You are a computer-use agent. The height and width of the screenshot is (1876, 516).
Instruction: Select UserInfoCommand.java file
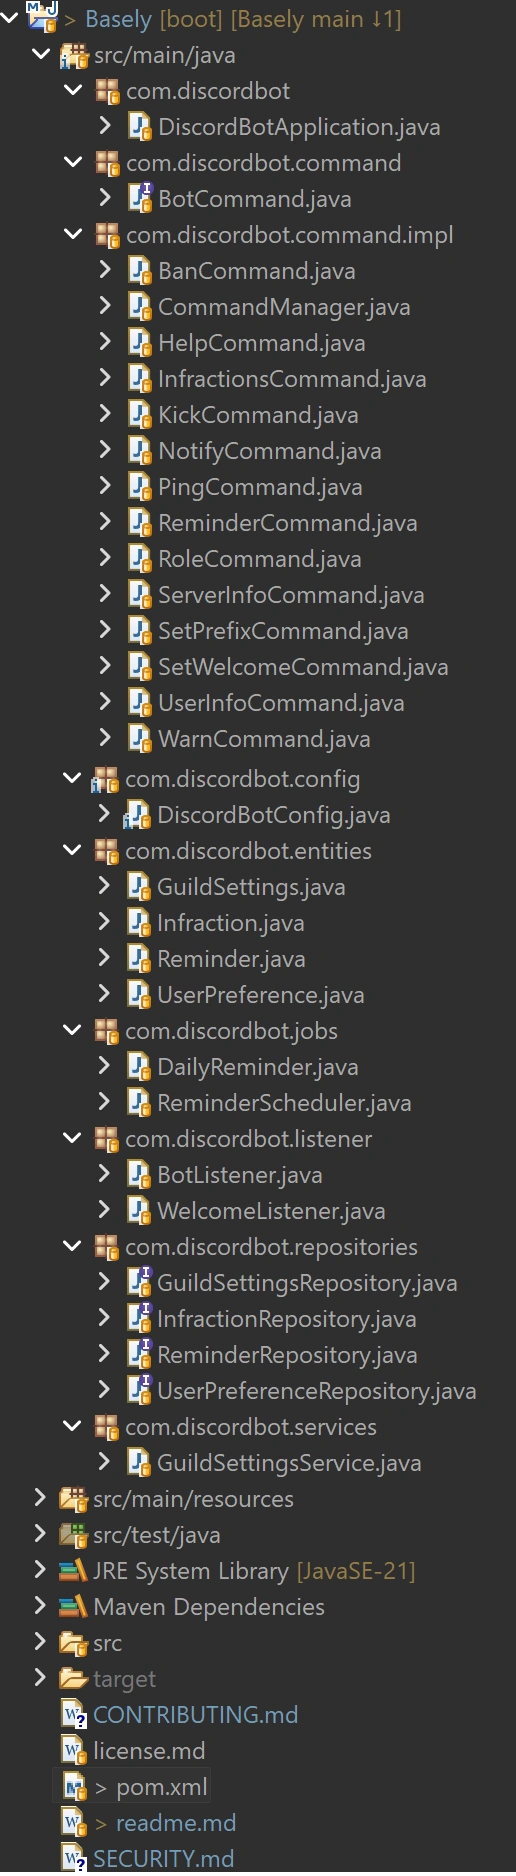tap(281, 703)
